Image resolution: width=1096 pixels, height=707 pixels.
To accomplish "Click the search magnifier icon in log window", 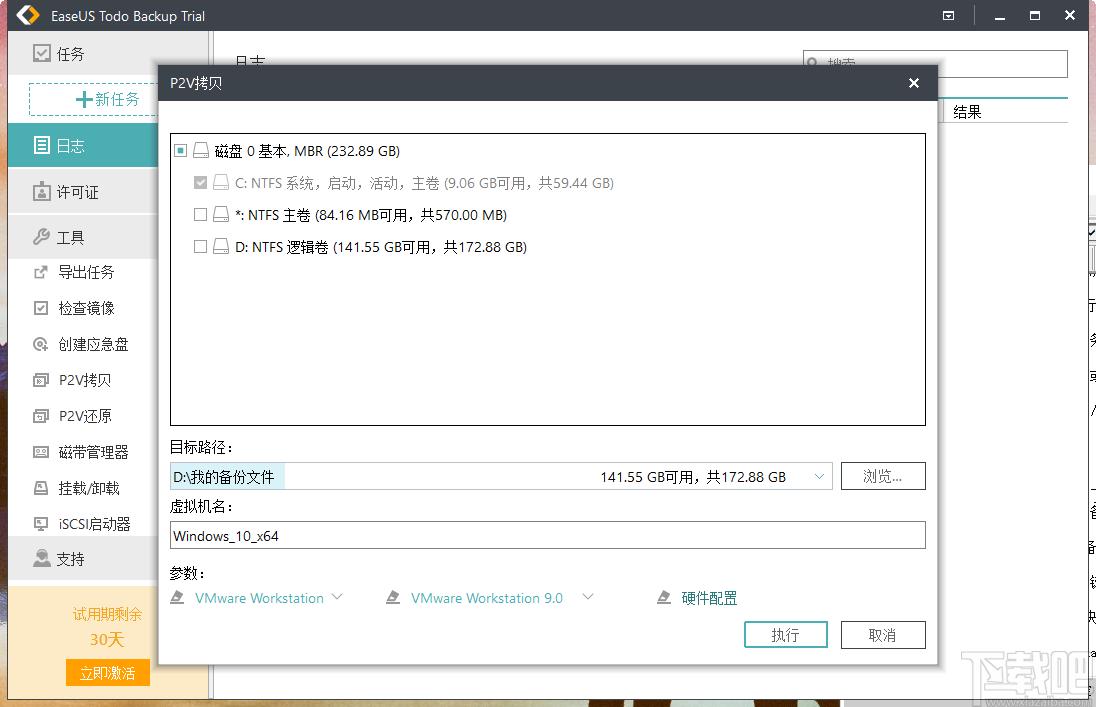I will (812, 62).
